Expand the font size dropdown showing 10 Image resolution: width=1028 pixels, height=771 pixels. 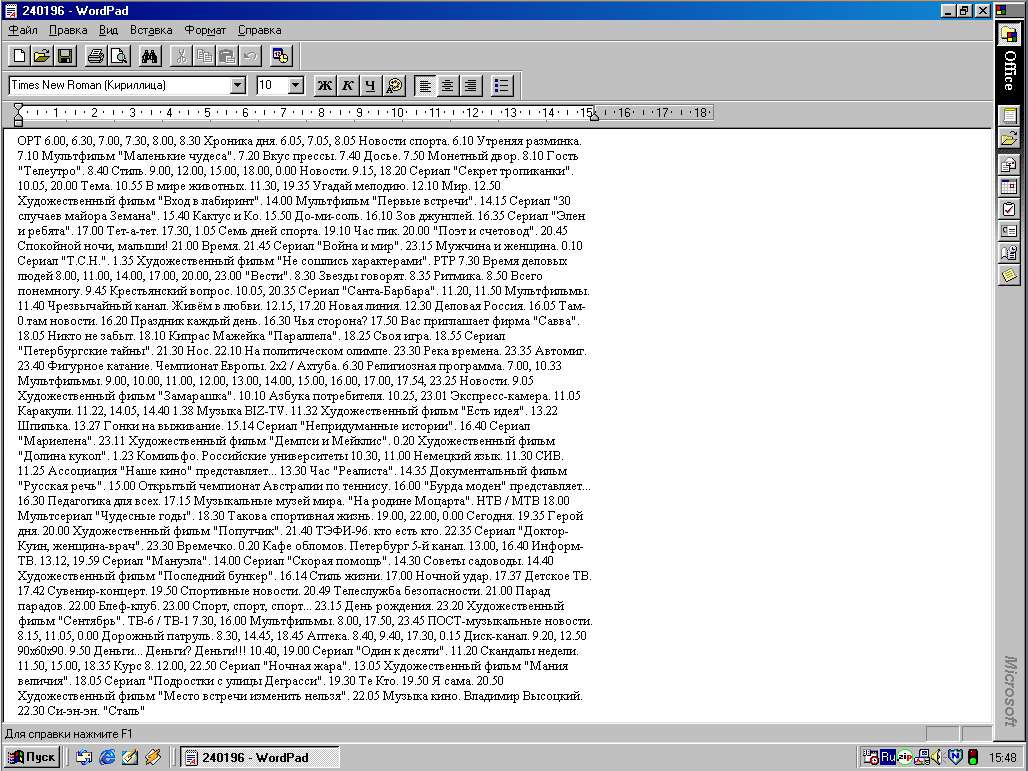tap(295, 86)
